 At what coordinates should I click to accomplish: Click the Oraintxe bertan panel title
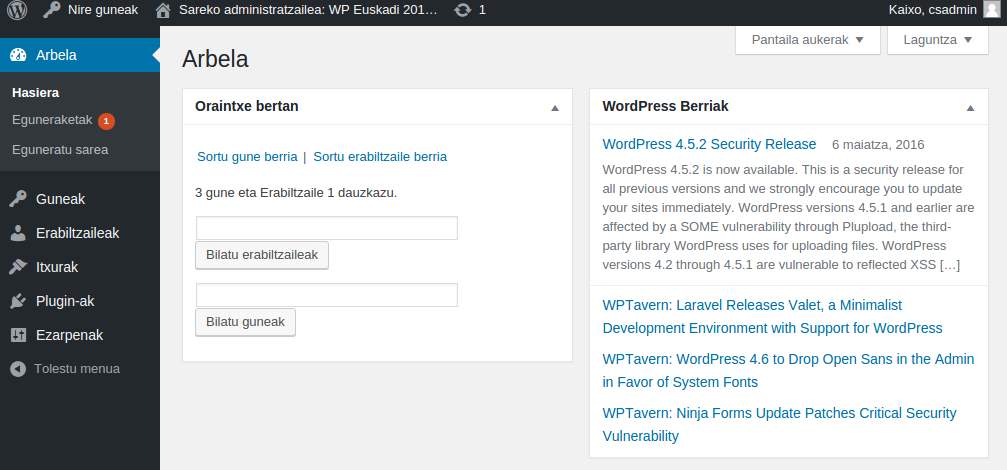pyautogui.click(x=247, y=107)
